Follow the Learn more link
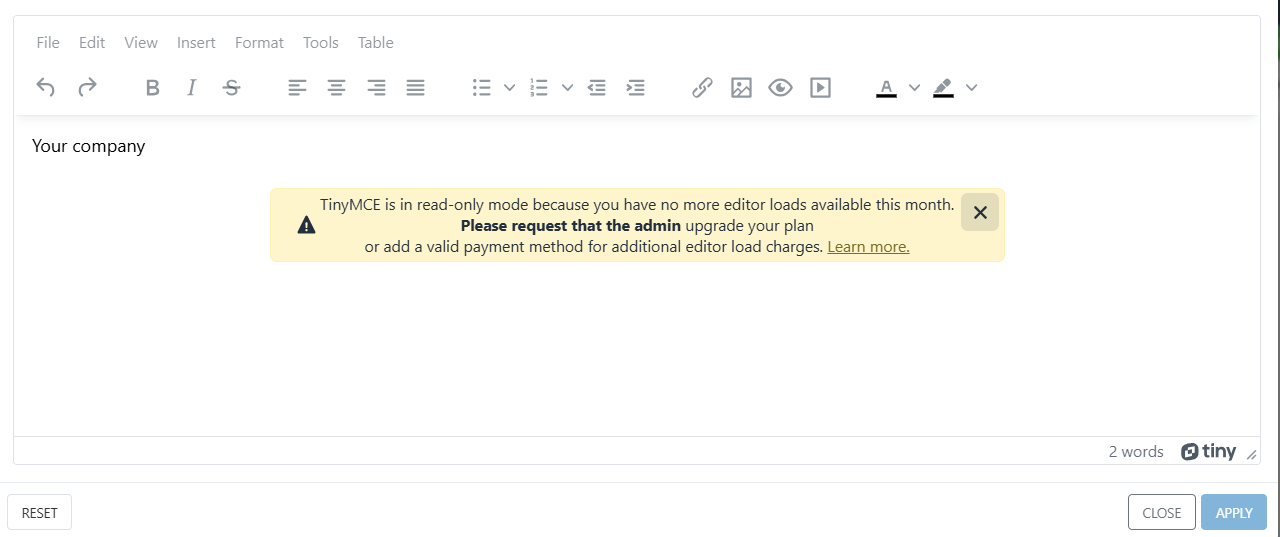 [x=868, y=246]
